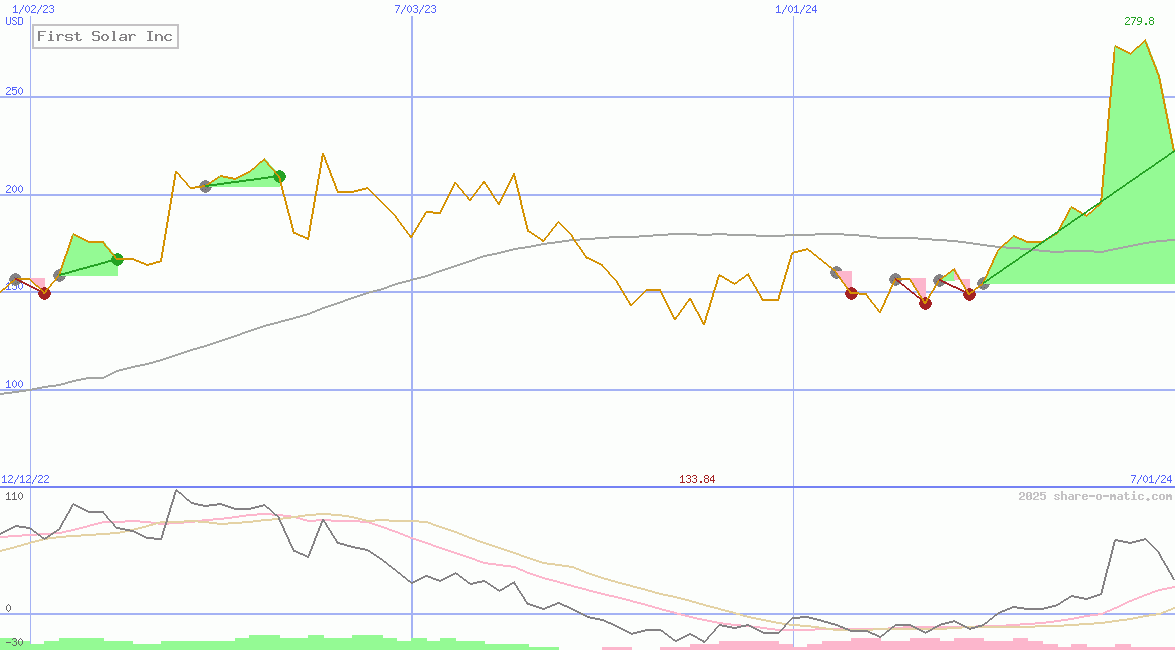Click the green exit dot near 200 level
Screen dimensions: 1175x650
[x=280, y=176]
